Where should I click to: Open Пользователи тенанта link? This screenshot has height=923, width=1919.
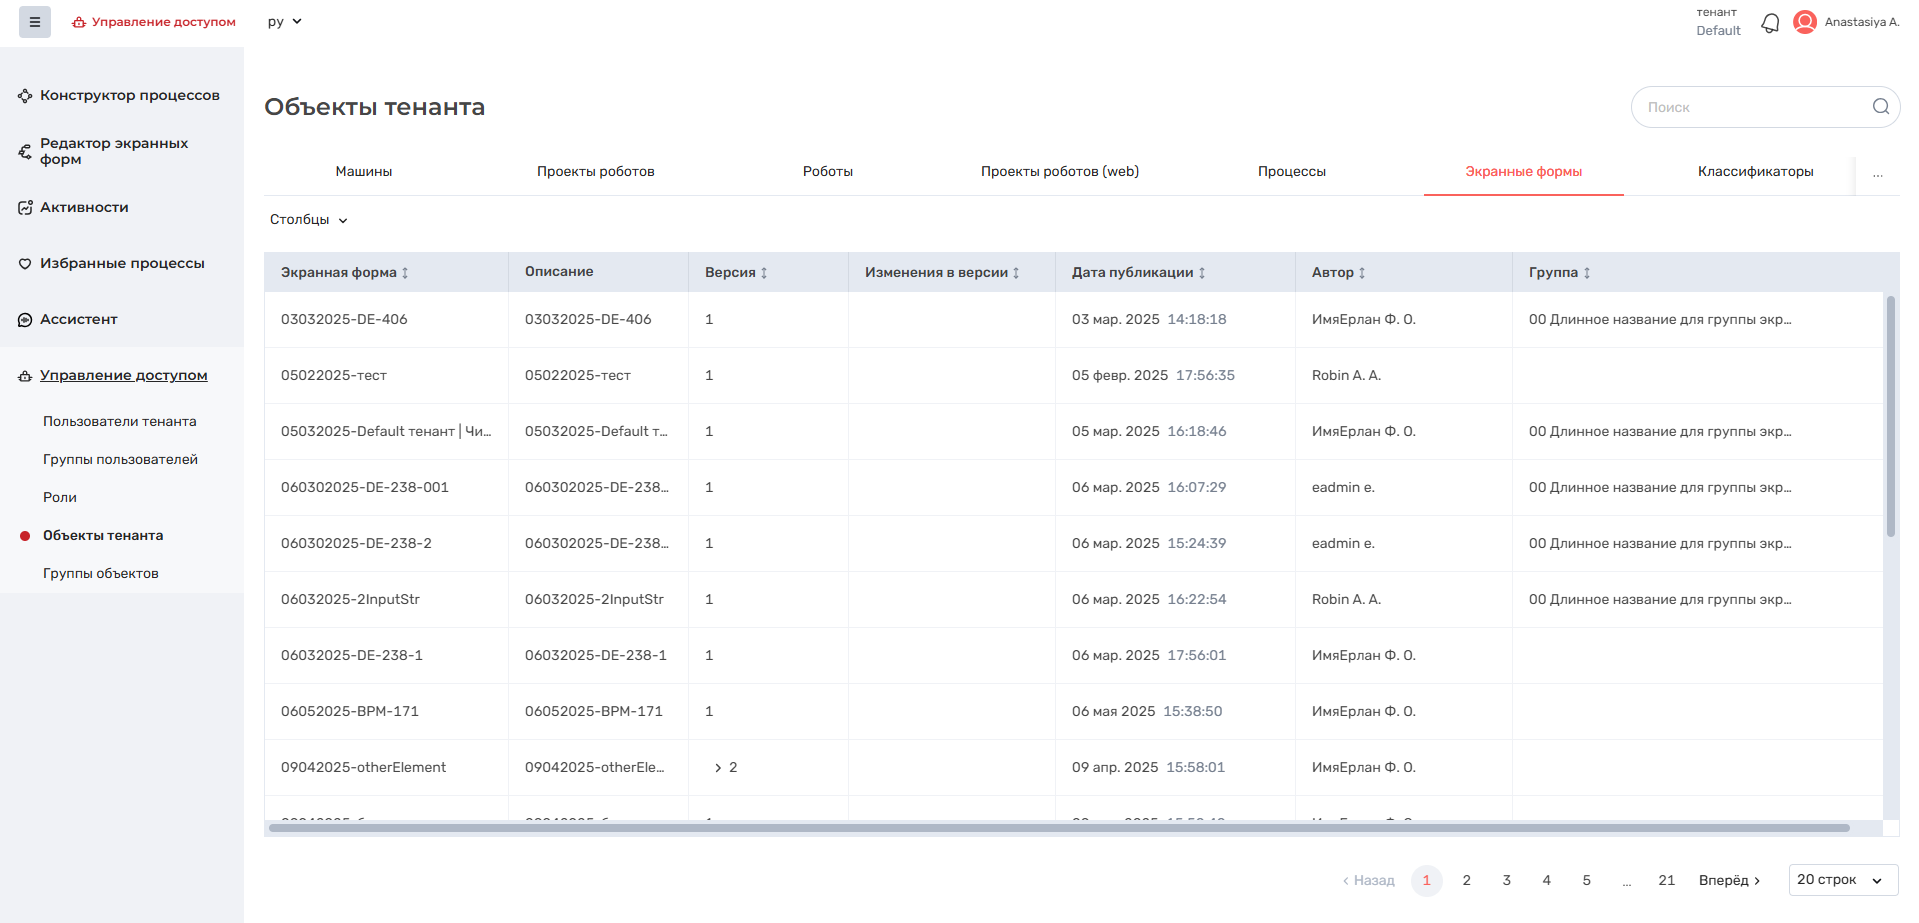[x=120, y=422]
